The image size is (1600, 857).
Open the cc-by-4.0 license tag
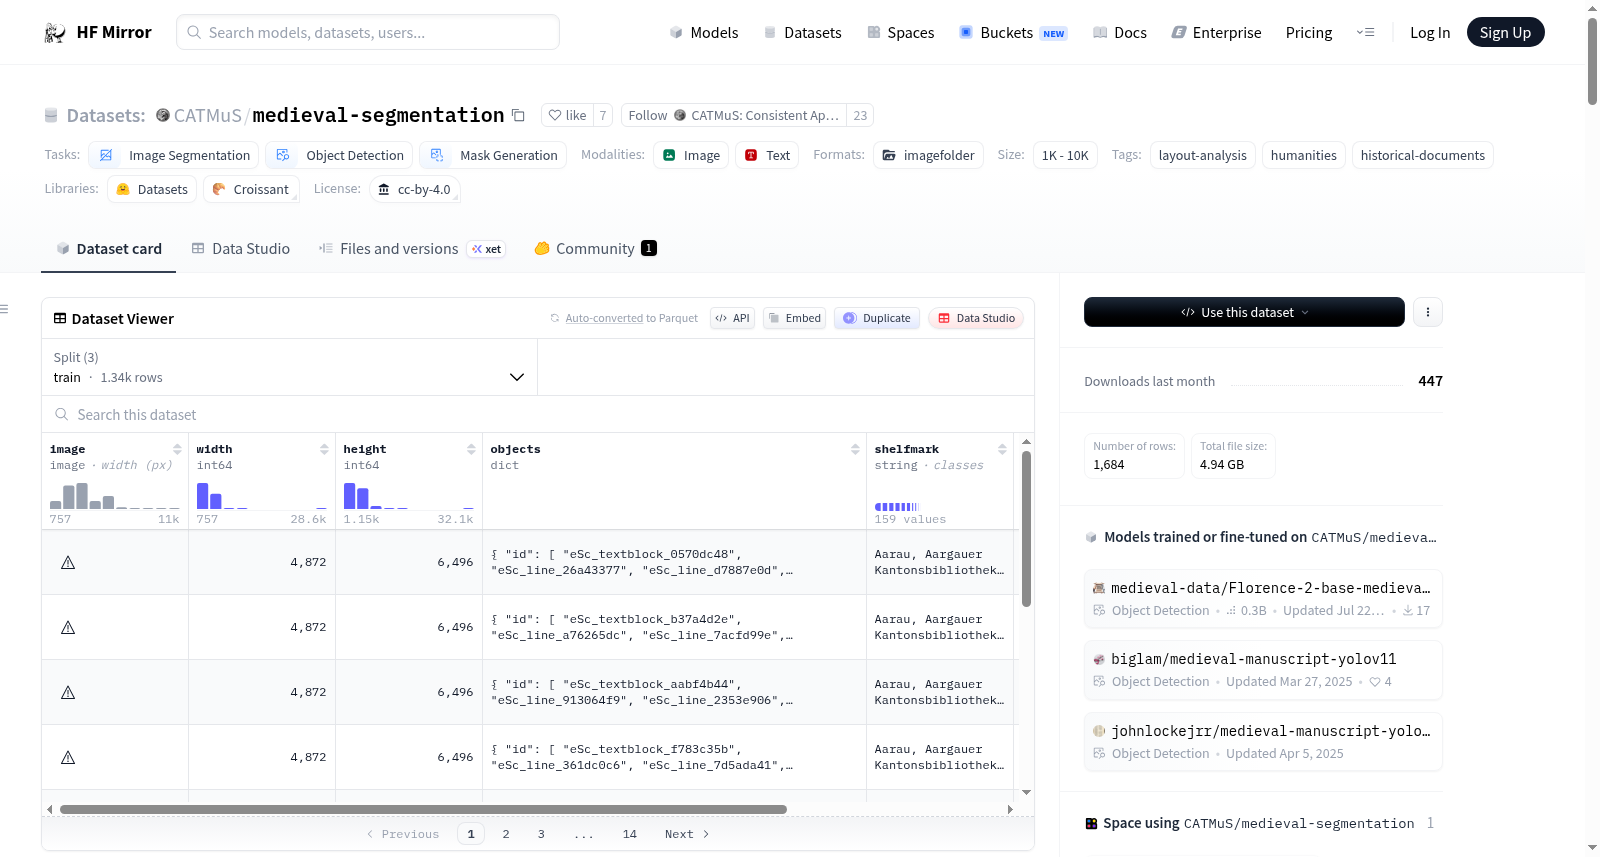coord(414,189)
